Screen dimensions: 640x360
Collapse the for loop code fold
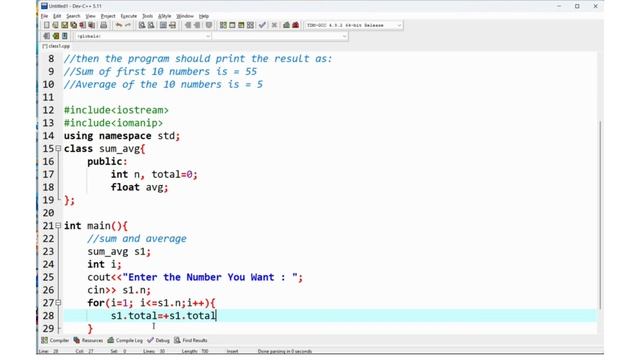pos(58,302)
